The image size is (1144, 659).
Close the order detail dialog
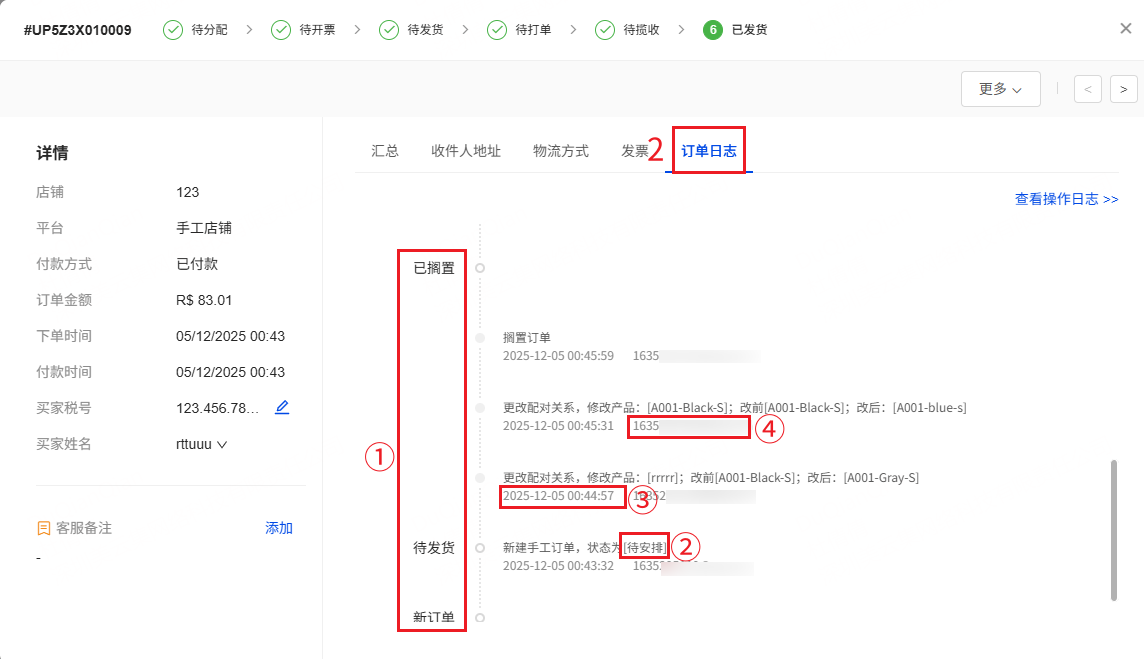click(x=1125, y=28)
